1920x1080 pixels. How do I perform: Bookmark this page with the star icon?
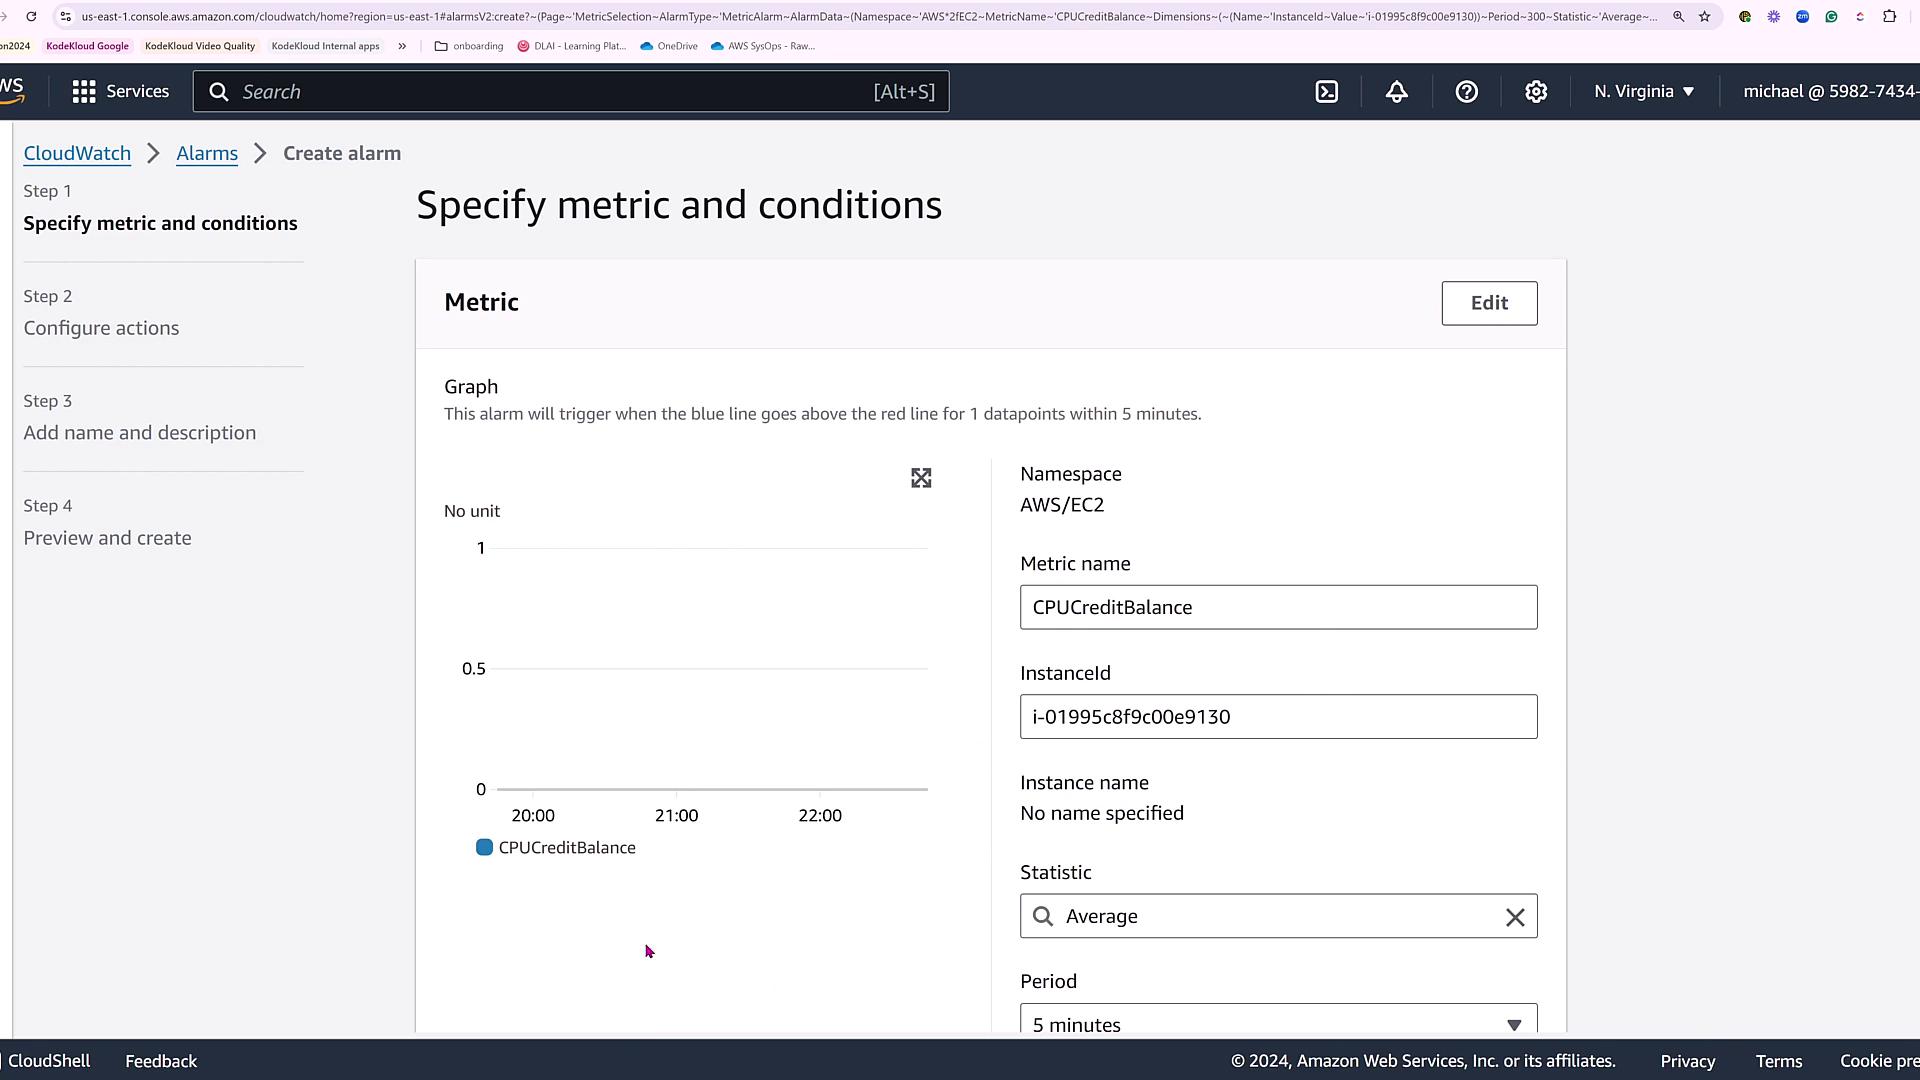click(1705, 16)
